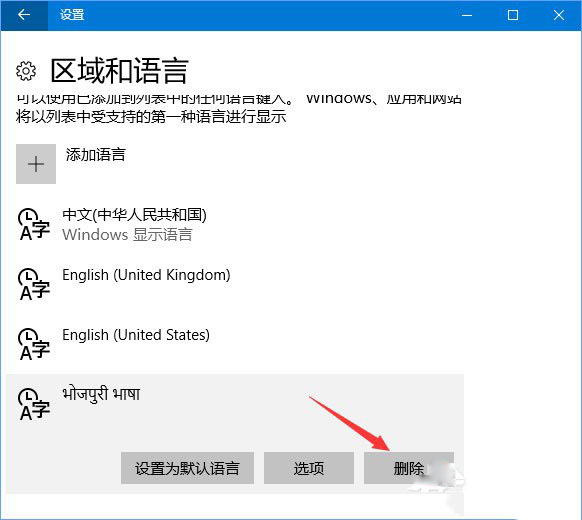Click the description line 将以列表中受支持的第一种语言进行显示
Viewport: 582px width, 520px height.
pyautogui.click(x=151, y=117)
